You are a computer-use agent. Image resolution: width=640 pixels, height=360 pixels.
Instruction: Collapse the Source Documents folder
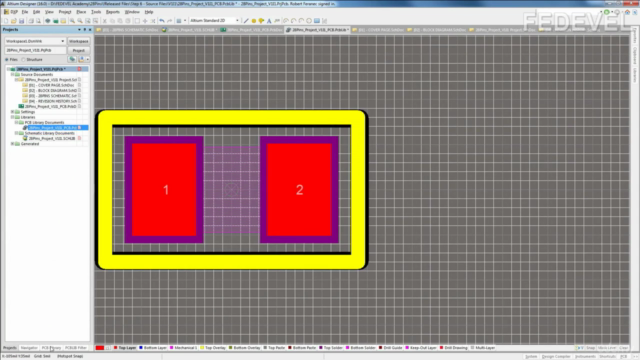13,75
